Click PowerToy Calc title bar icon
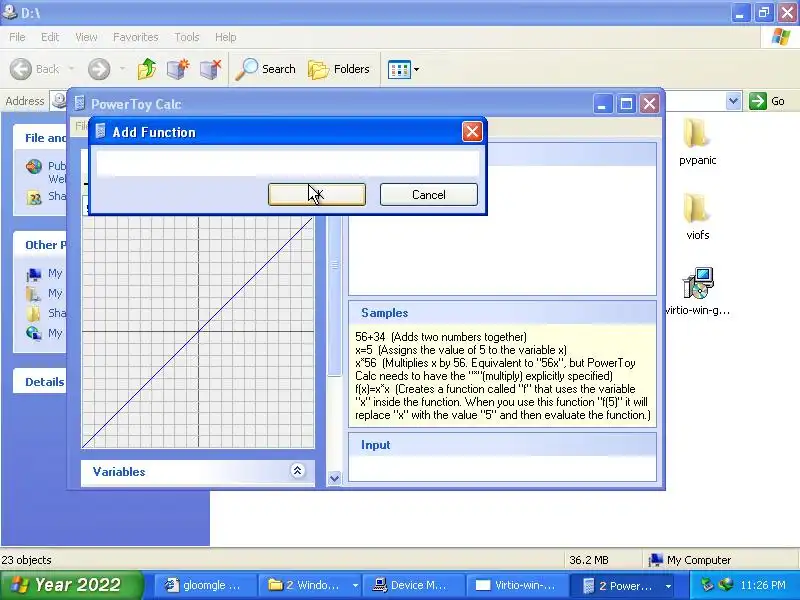This screenshot has width=800, height=600. [79, 104]
